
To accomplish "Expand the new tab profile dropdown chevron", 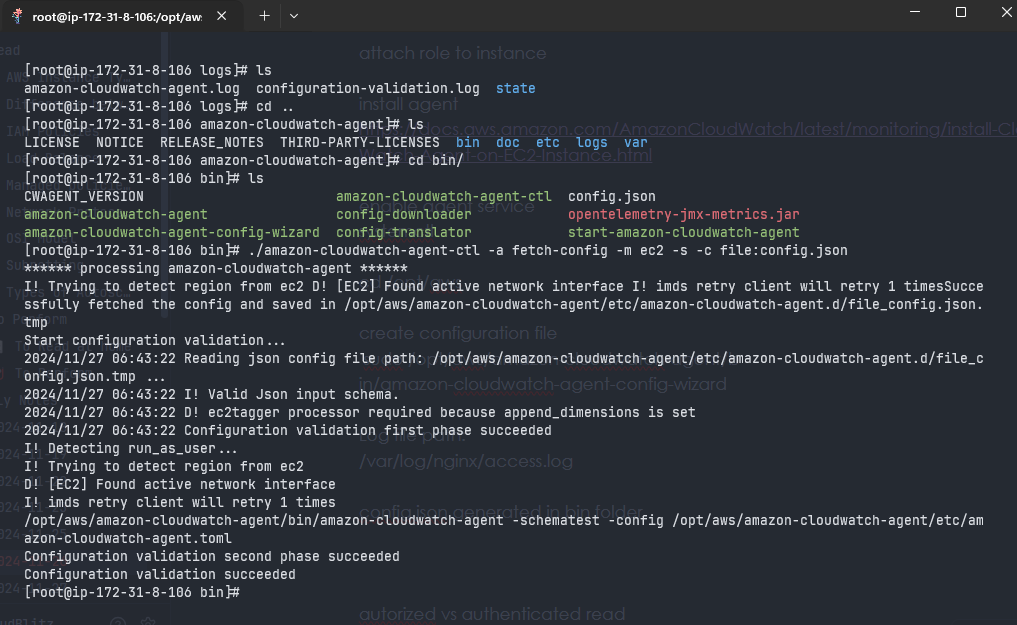I will pos(294,16).
